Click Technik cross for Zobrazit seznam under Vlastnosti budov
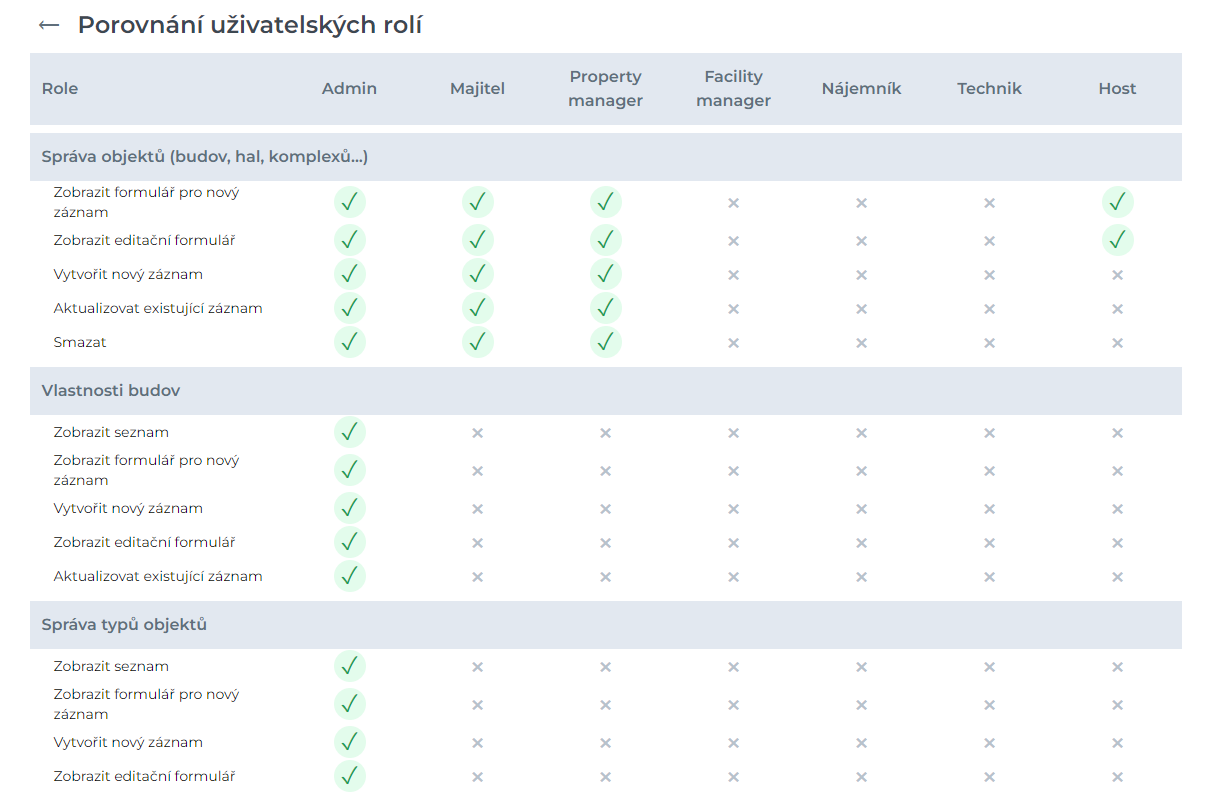 [x=989, y=433]
